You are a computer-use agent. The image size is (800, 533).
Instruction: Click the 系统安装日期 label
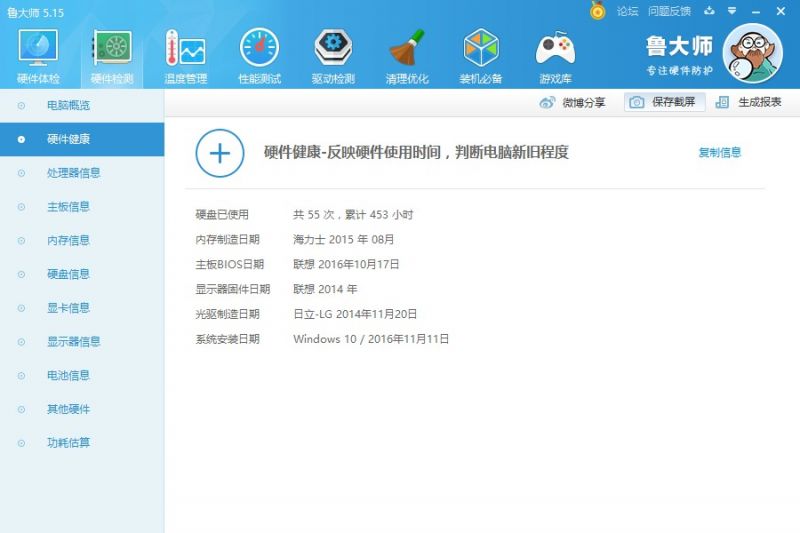228,339
